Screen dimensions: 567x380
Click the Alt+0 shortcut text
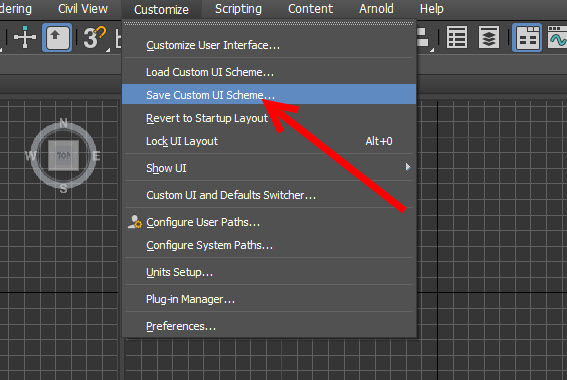pos(379,141)
